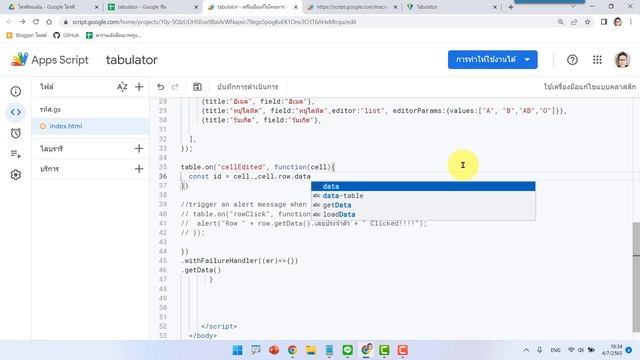Choose 'data-table' autocomplete suggestion
The image size is (640, 360).
(423, 196)
